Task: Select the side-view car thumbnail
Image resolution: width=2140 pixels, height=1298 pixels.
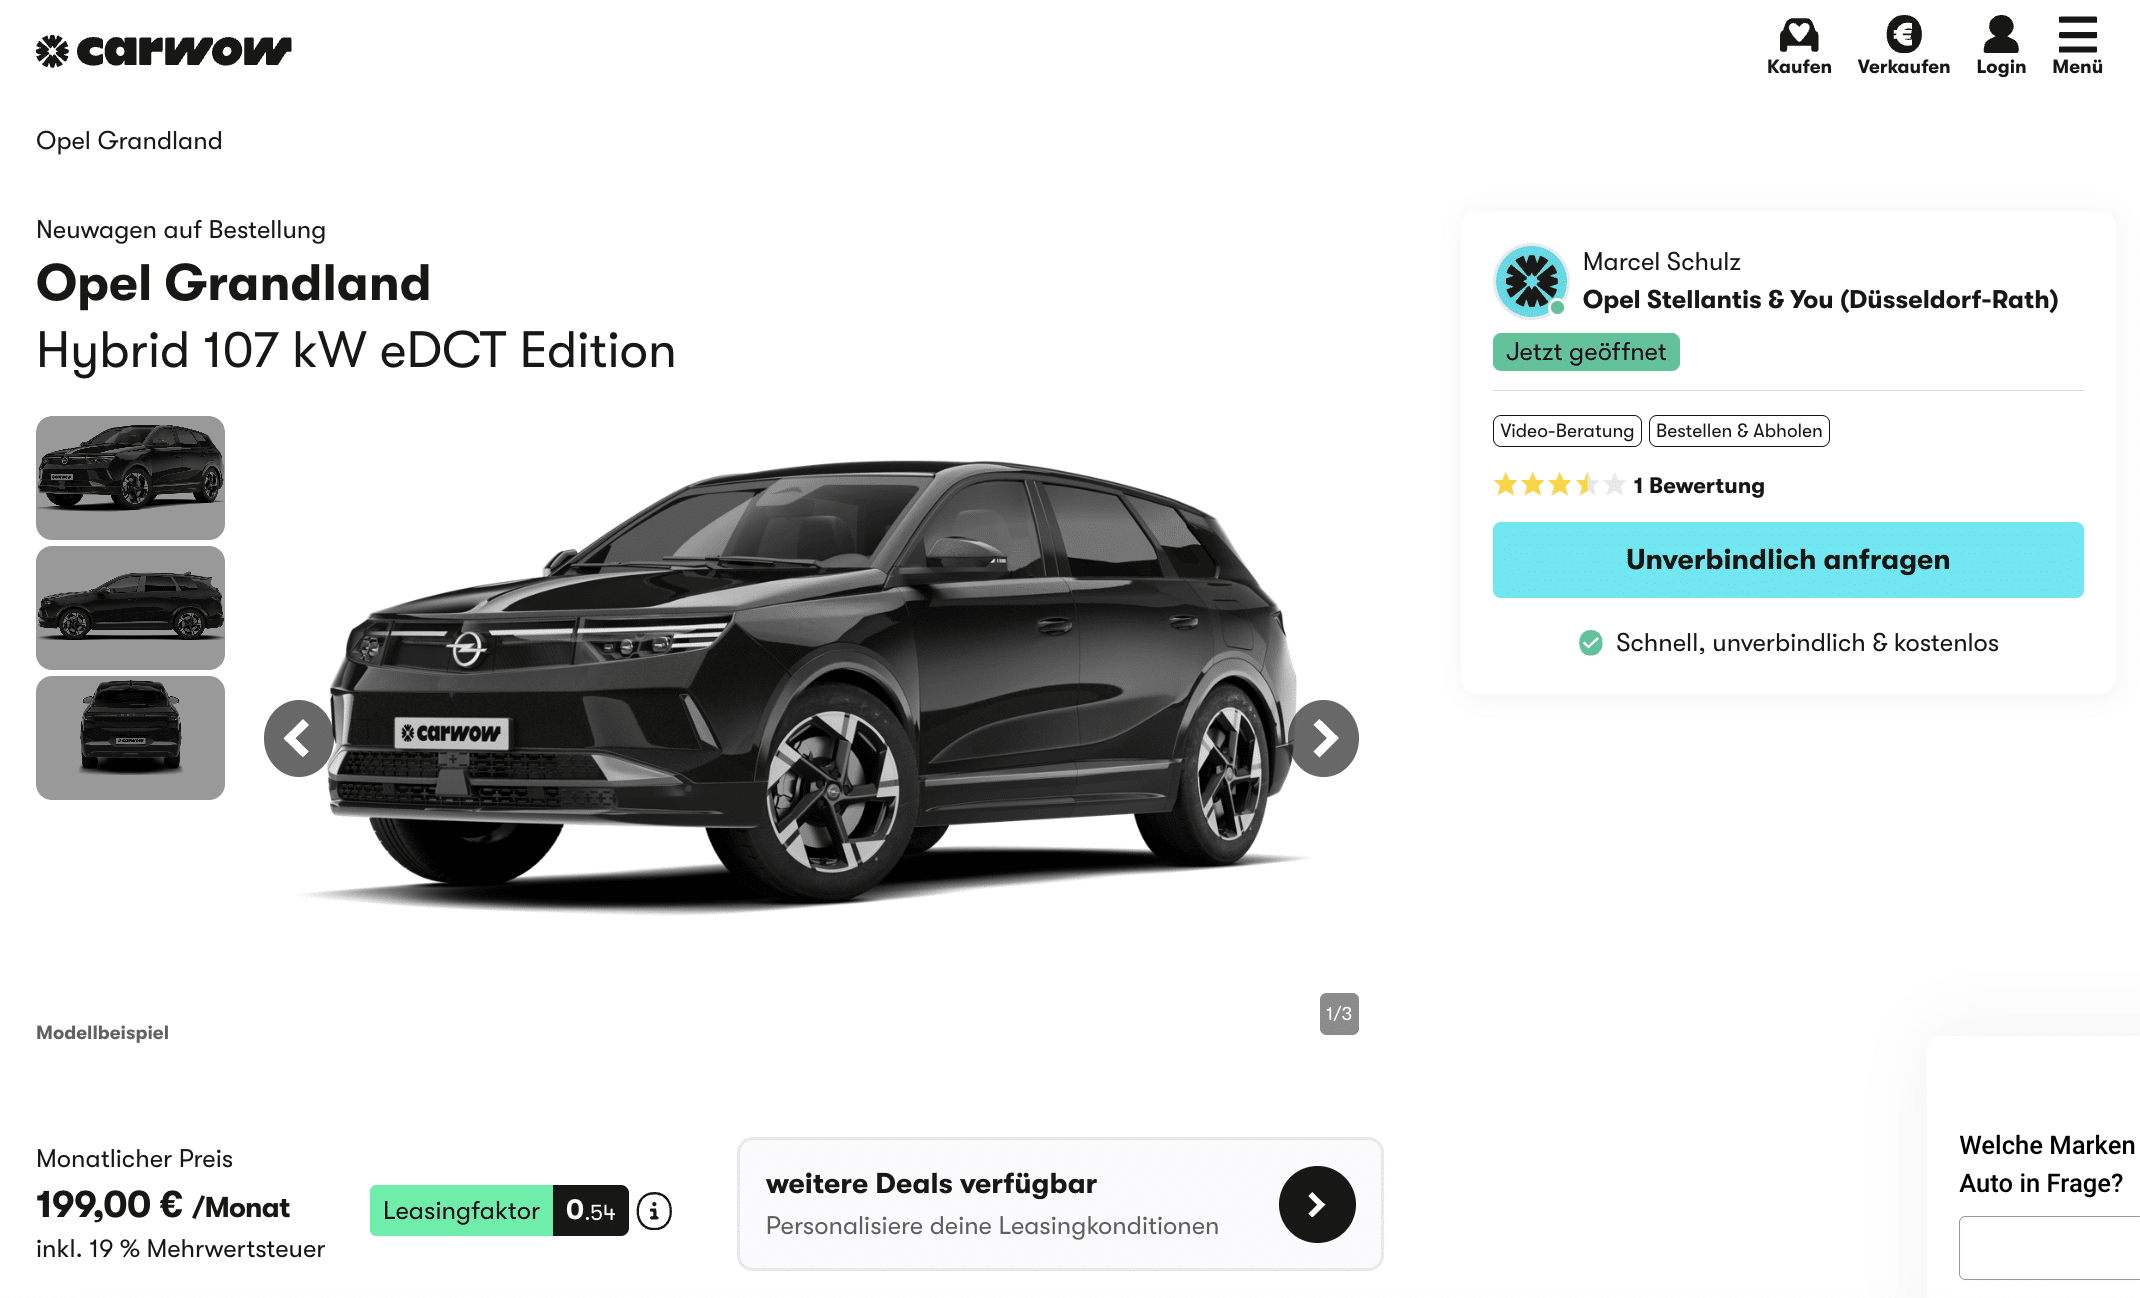Action: pyautogui.click(x=130, y=608)
